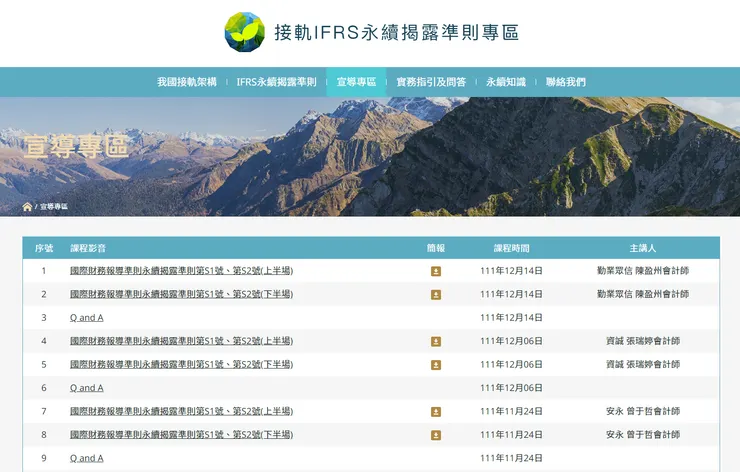The width and height of the screenshot is (740, 472).
Task: Click speaker 安永 曾于哲會計師 in row 8
Action: pos(643,434)
